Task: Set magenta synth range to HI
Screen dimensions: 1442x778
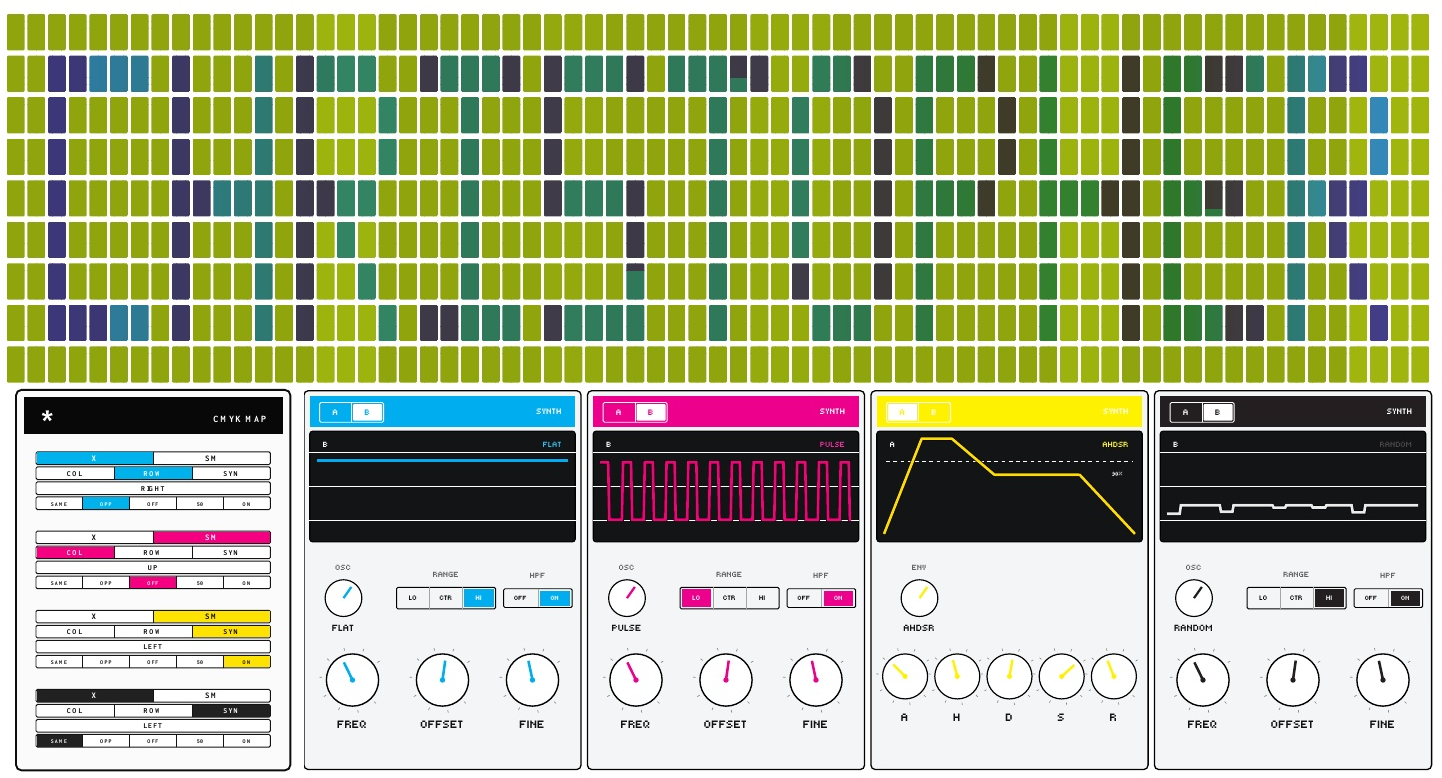Action: (762, 598)
